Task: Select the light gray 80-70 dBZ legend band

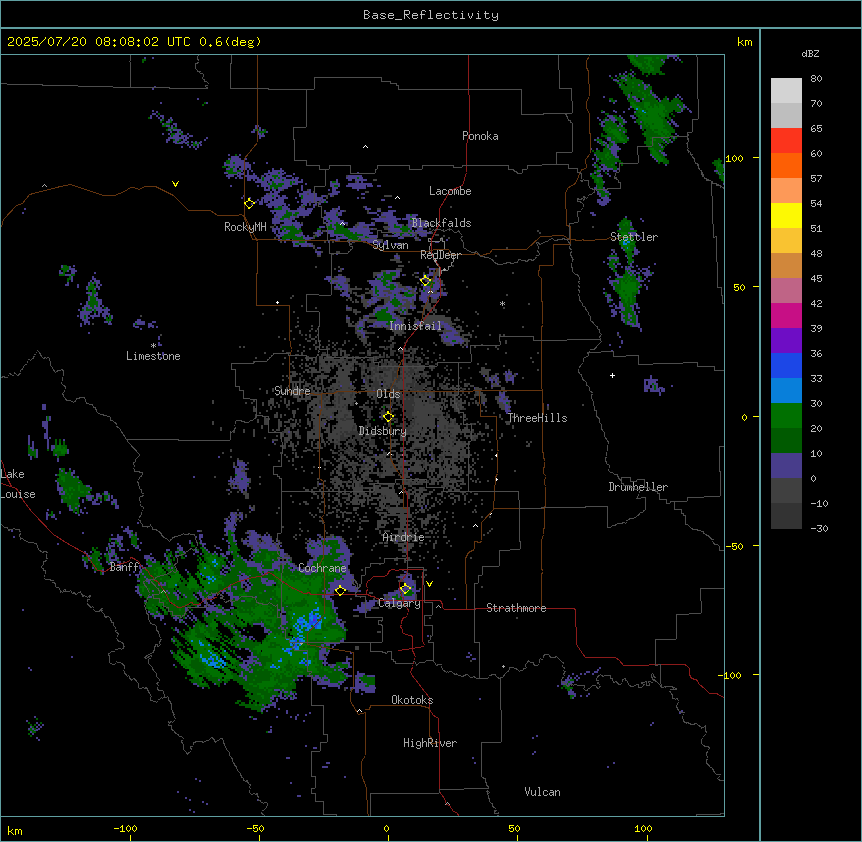Action: 786,91
